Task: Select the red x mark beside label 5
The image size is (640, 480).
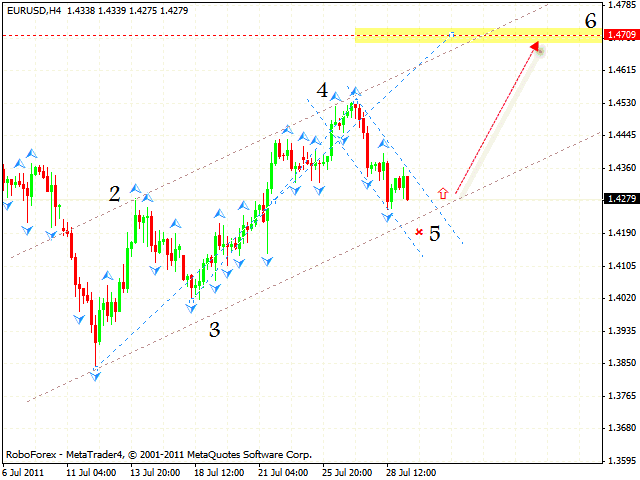Action: [419, 232]
